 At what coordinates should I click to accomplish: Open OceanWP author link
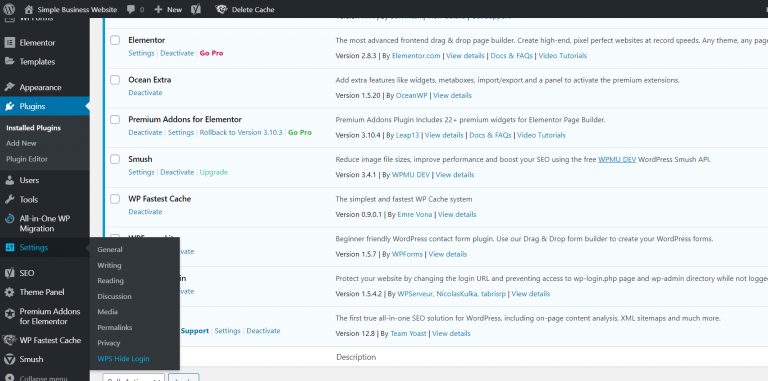click(411, 95)
